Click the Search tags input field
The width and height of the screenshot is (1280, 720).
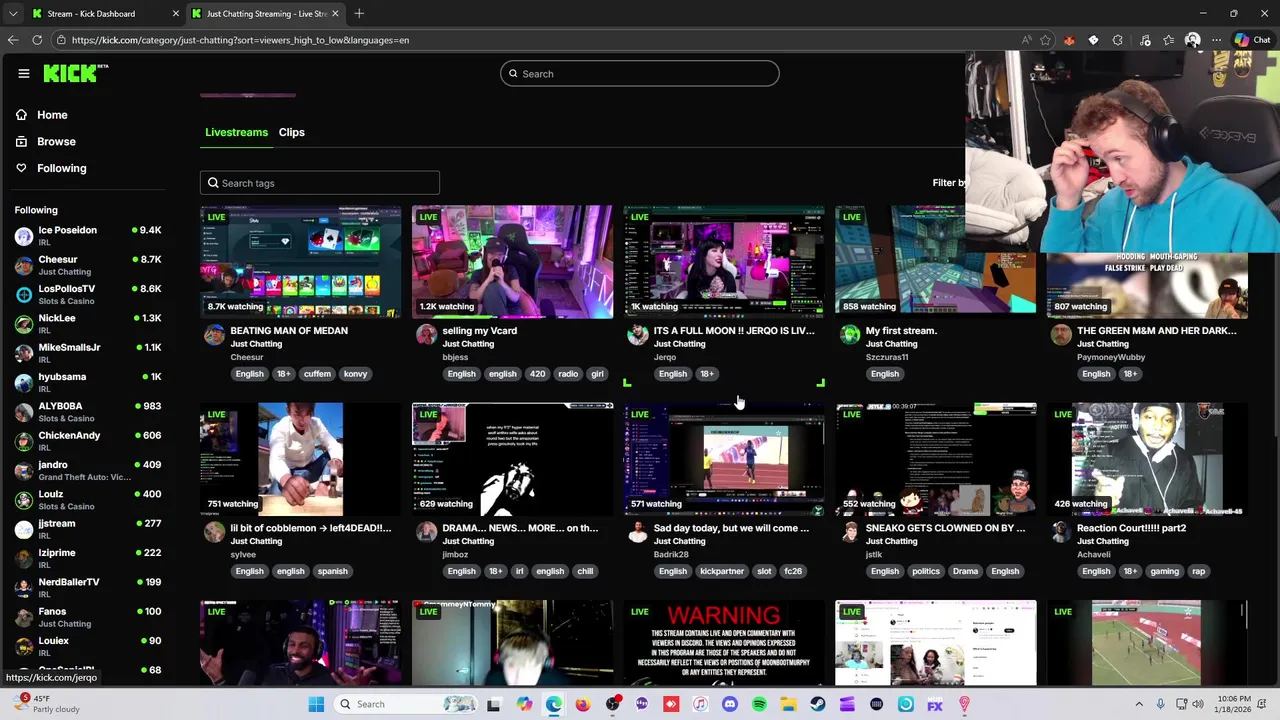(320, 183)
